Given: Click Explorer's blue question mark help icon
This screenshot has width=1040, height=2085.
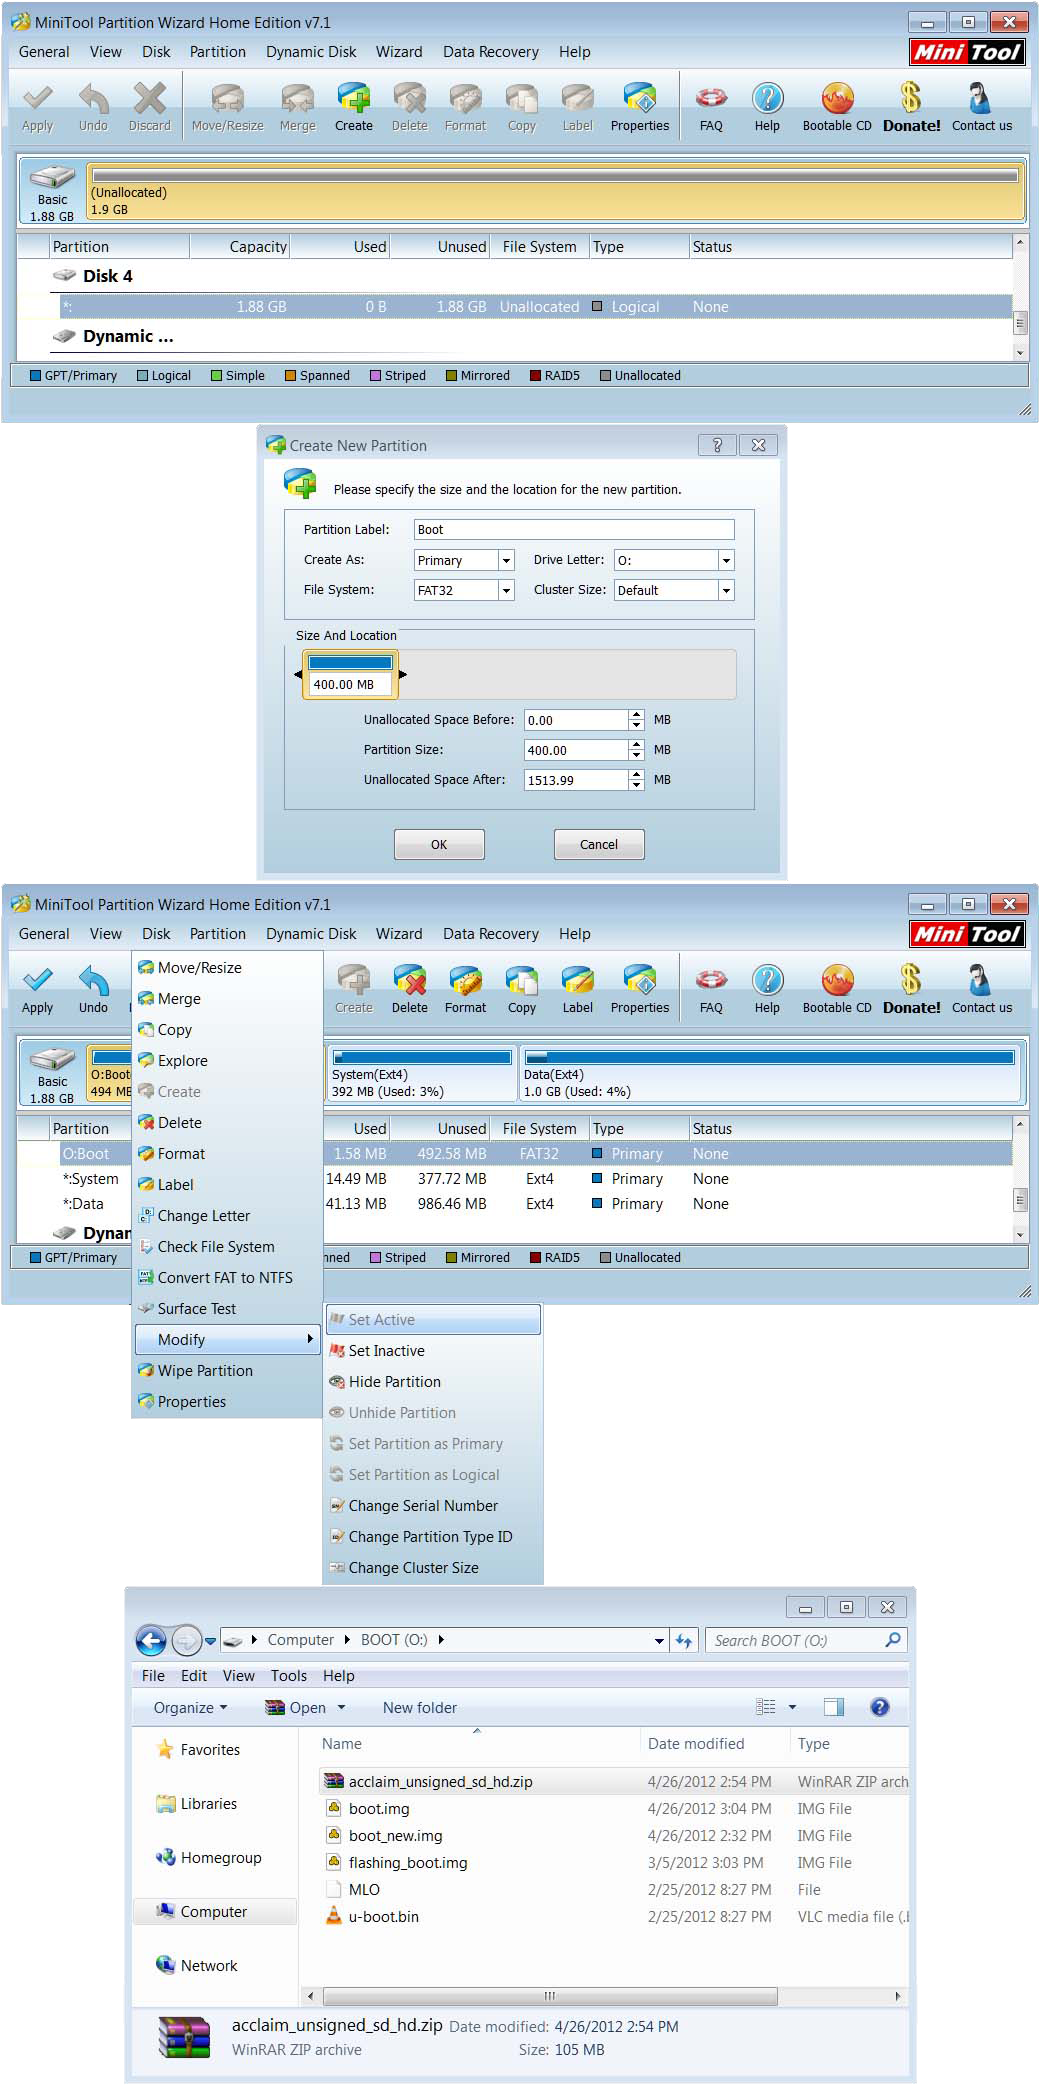Looking at the screenshot, I should [x=879, y=1707].
